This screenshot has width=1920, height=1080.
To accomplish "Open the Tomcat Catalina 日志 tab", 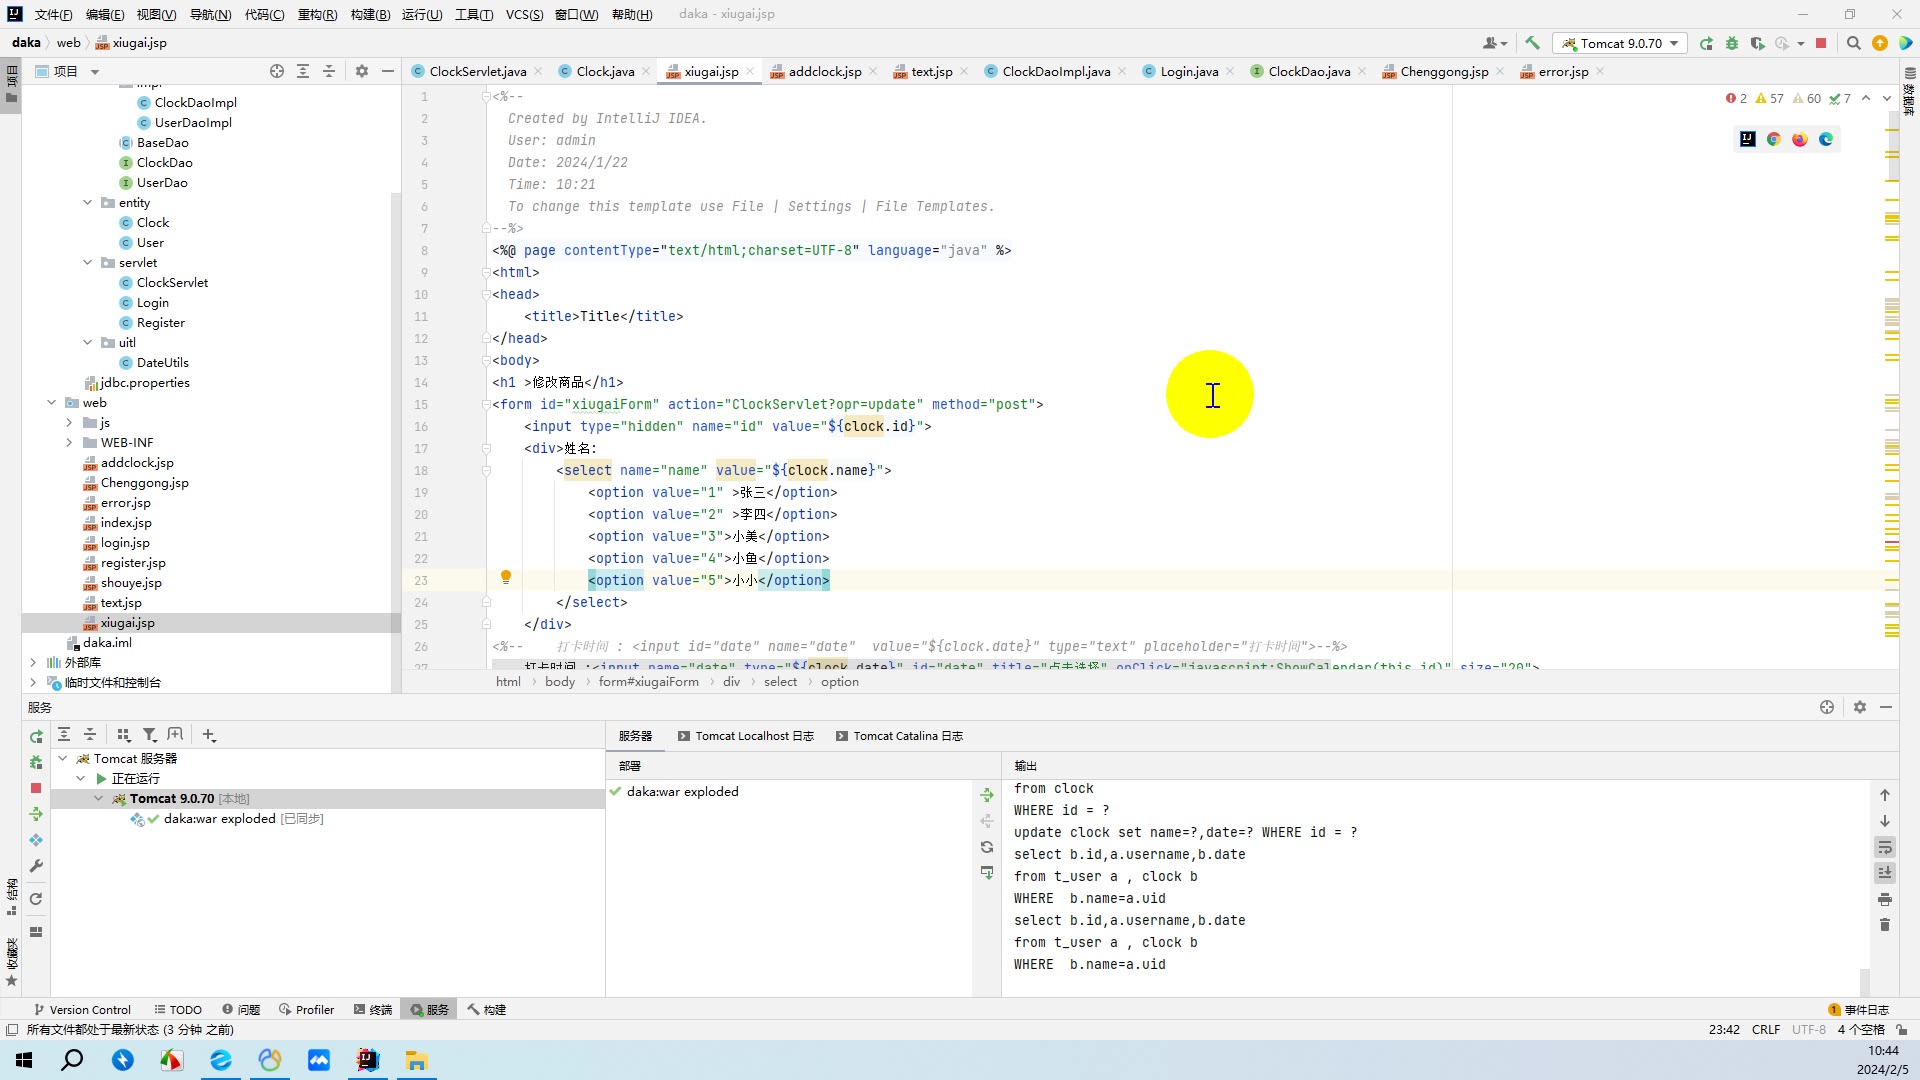I will click(x=907, y=736).
